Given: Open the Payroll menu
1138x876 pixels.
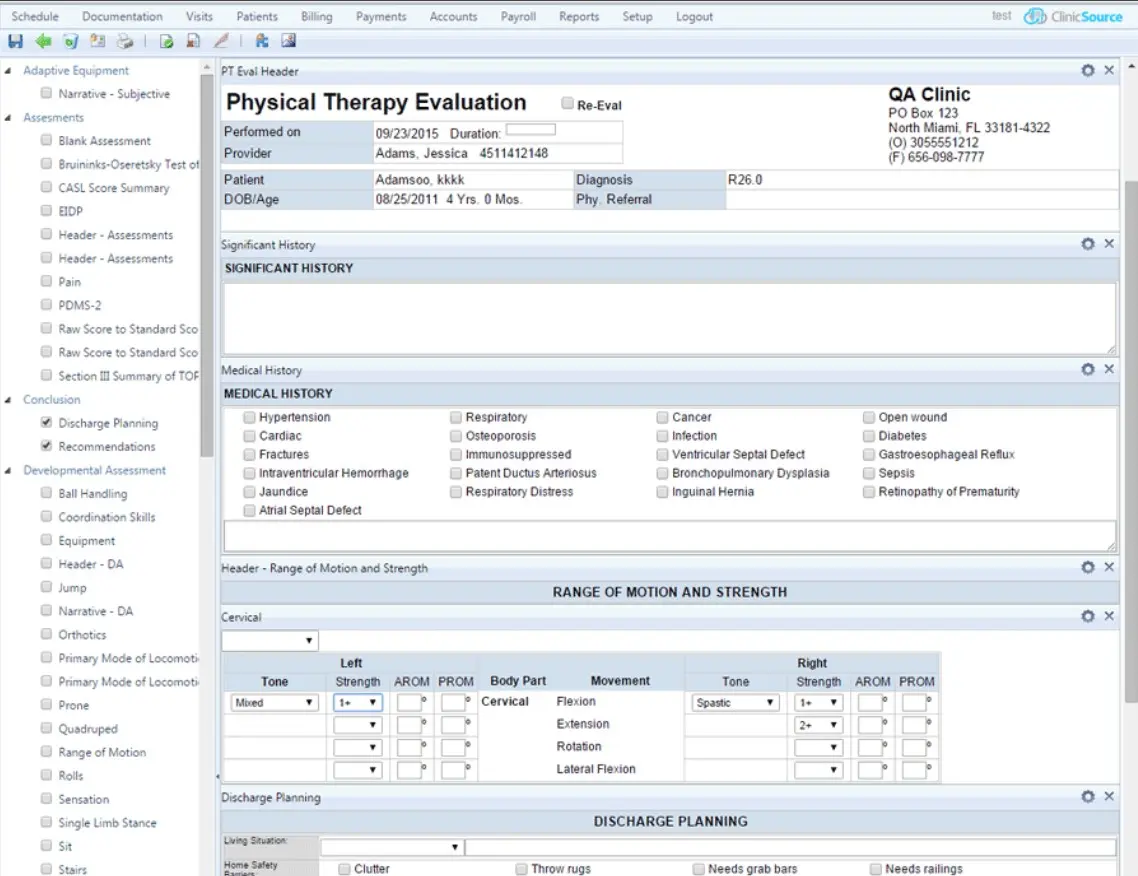Looking at the screenshot, I should point(518,16).
